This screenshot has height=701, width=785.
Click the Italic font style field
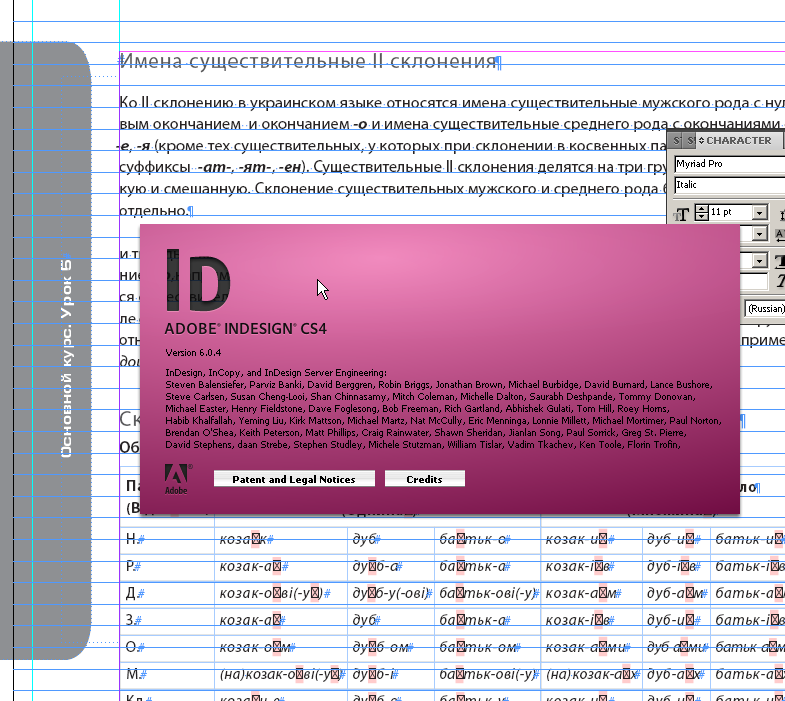click(x=730, y=185)
